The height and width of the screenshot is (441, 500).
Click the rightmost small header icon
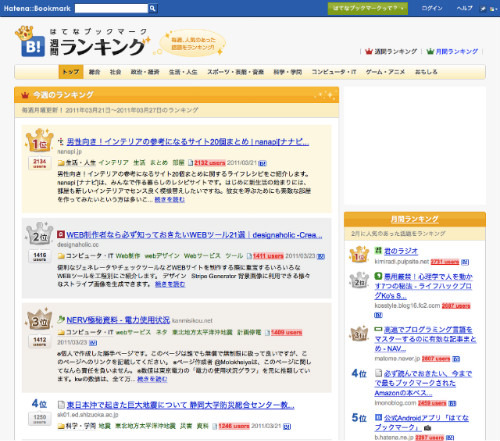tap(493, 9)
